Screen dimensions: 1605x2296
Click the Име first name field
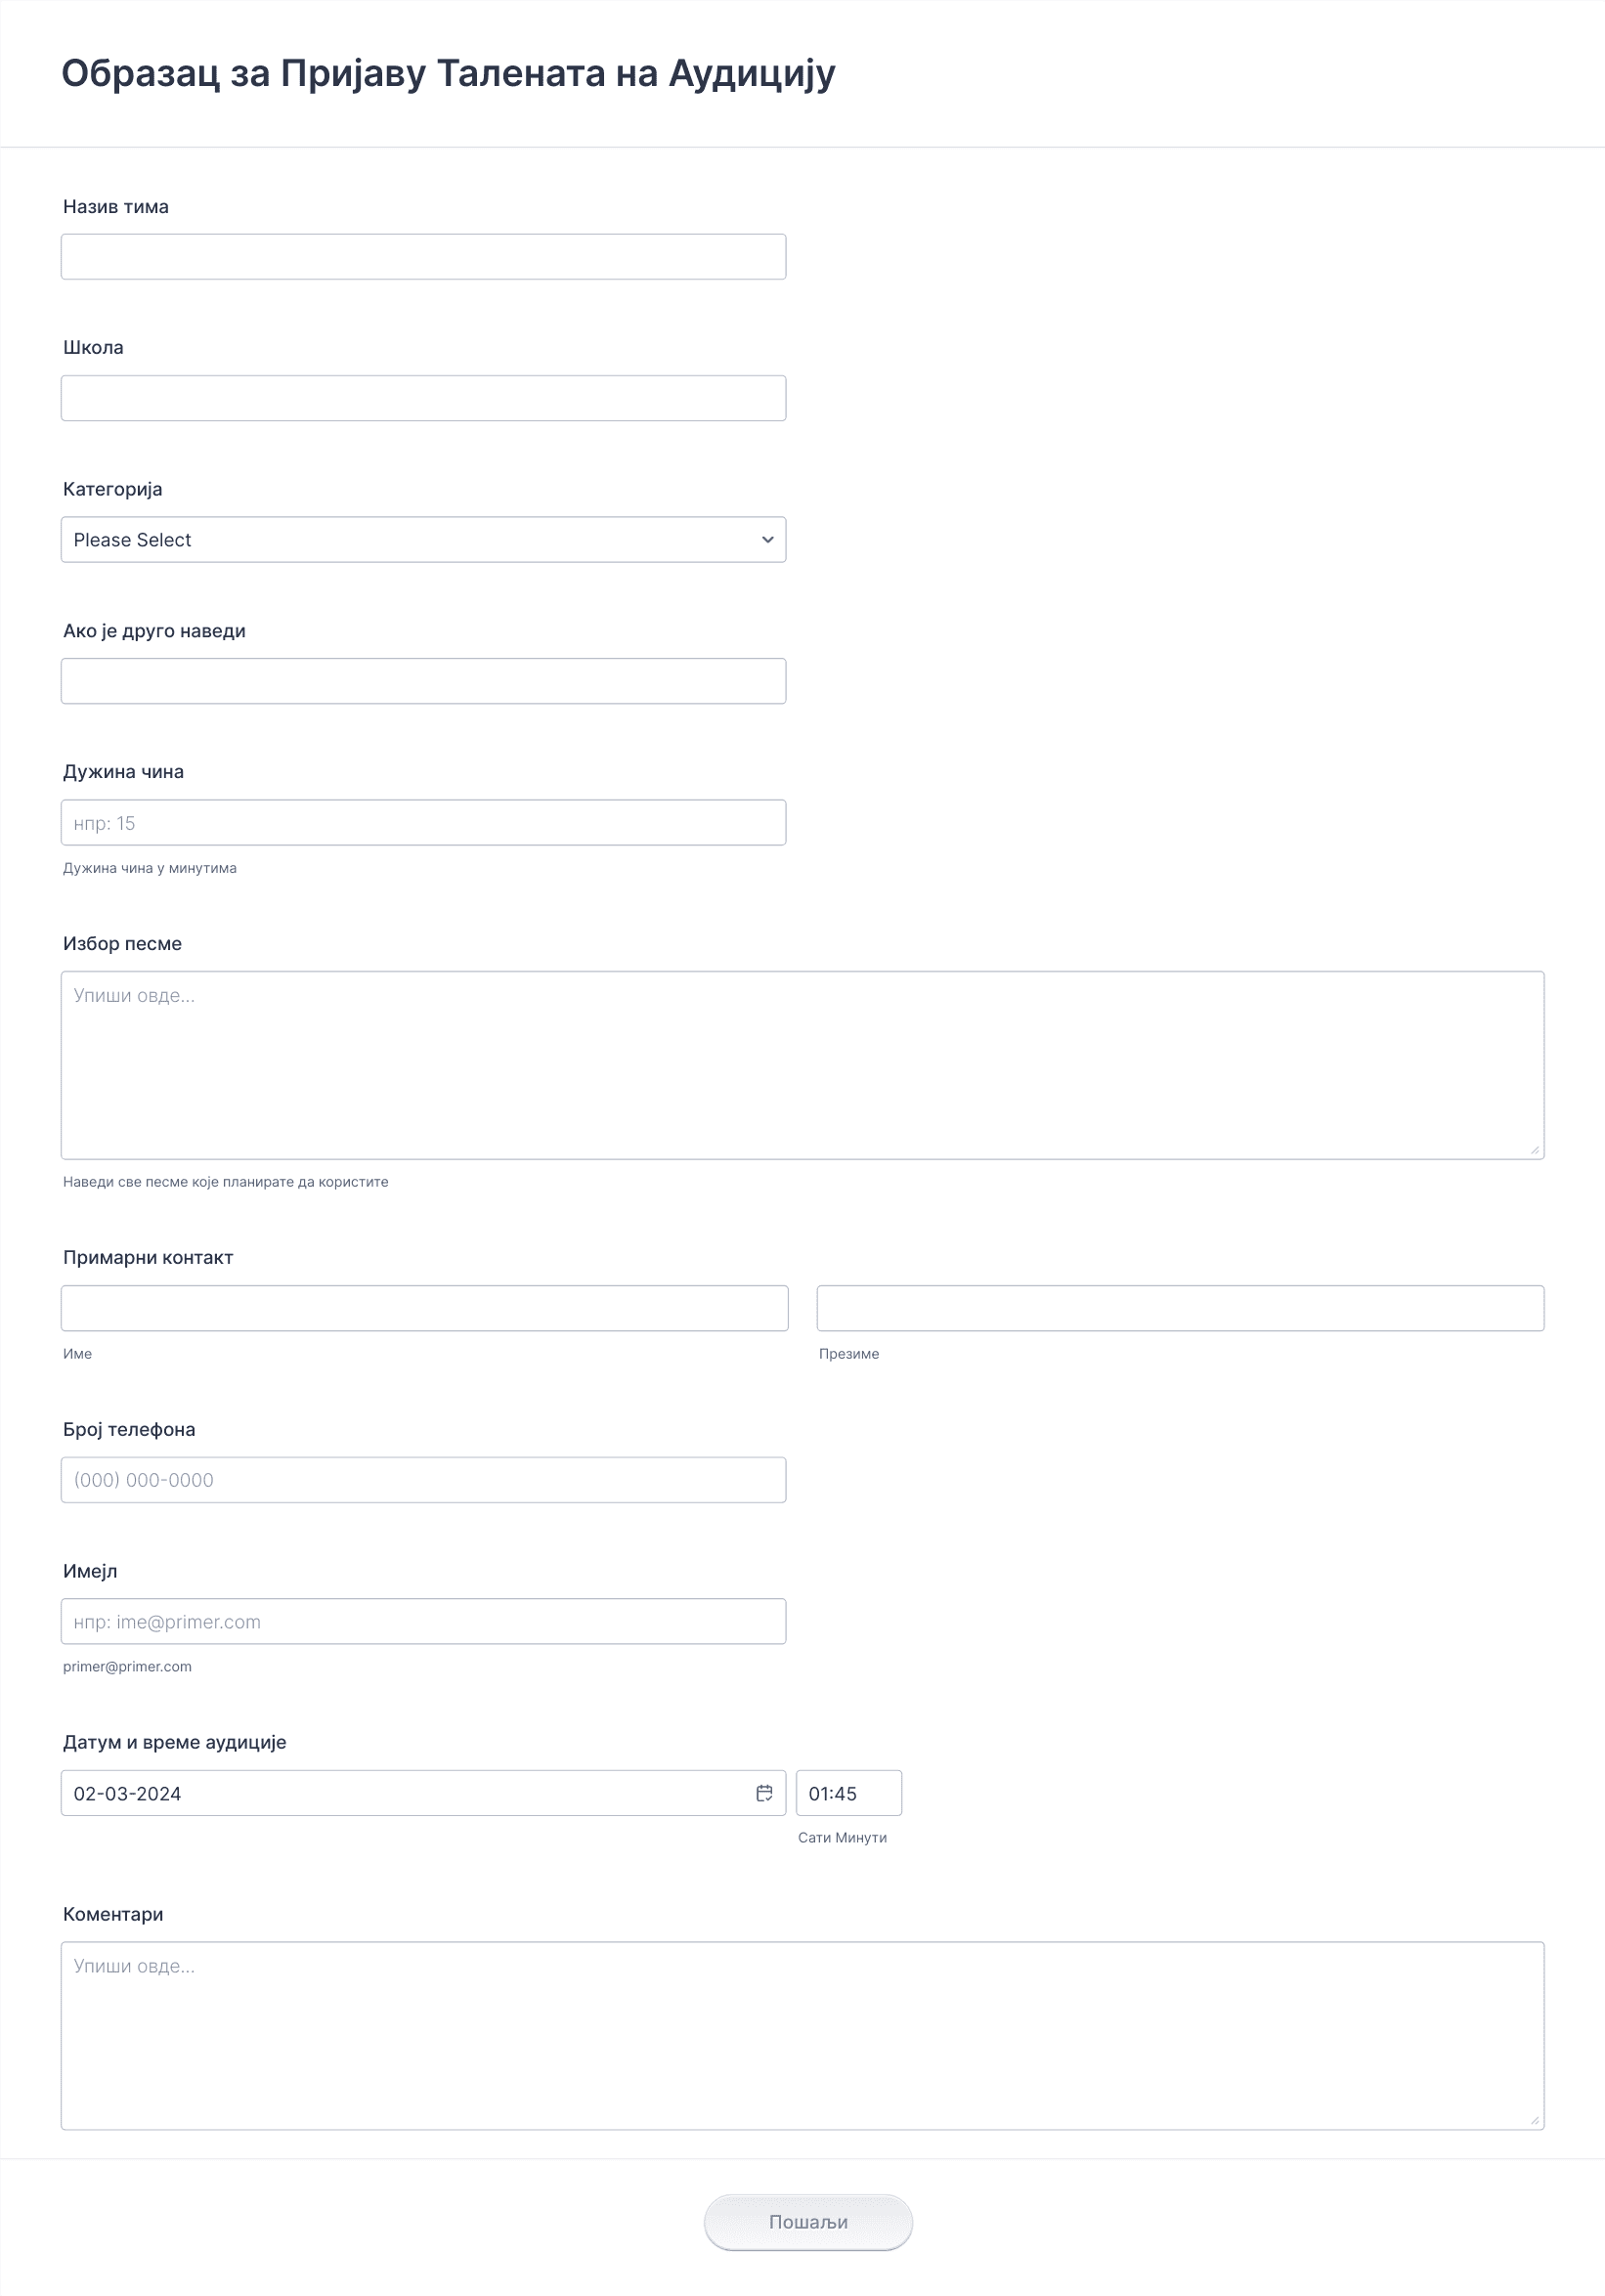(424, 1308)
